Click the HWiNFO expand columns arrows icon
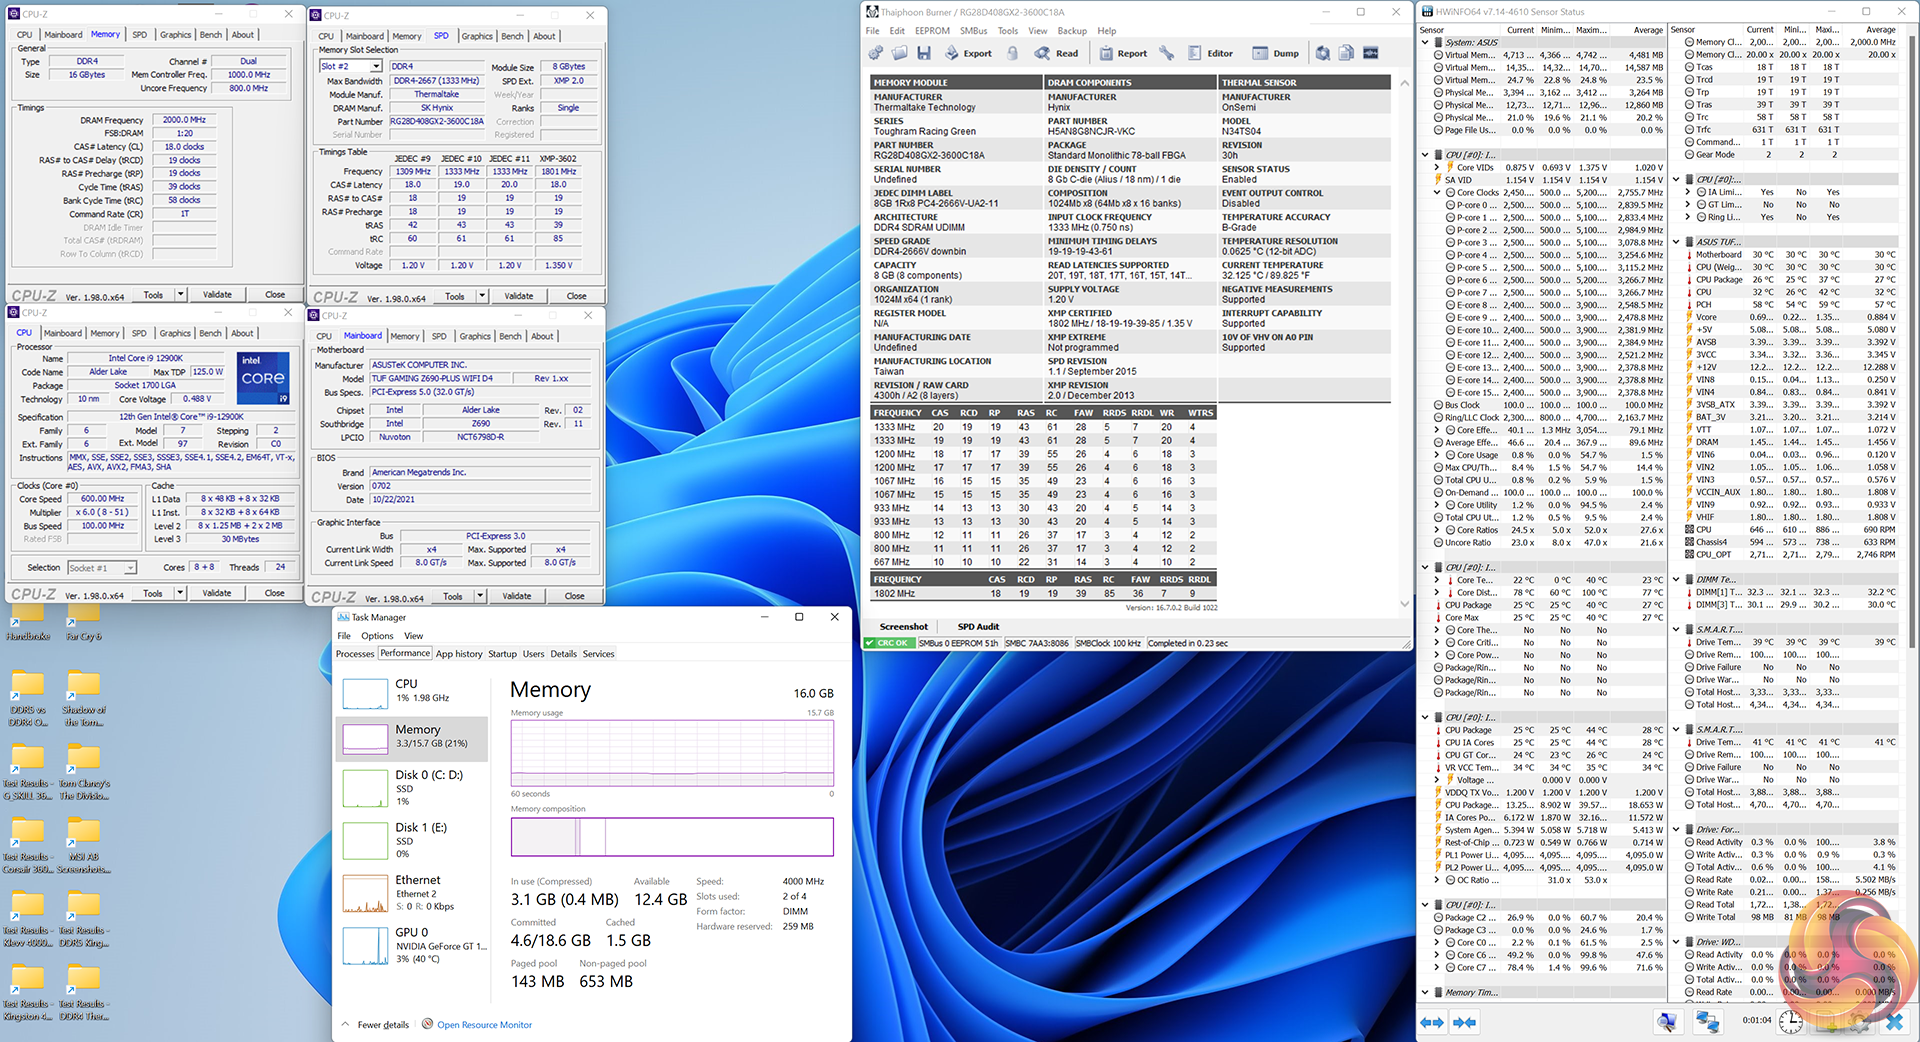Image resolution: width=1920 pixels, height=1042 pixels. (1432, 1022)
